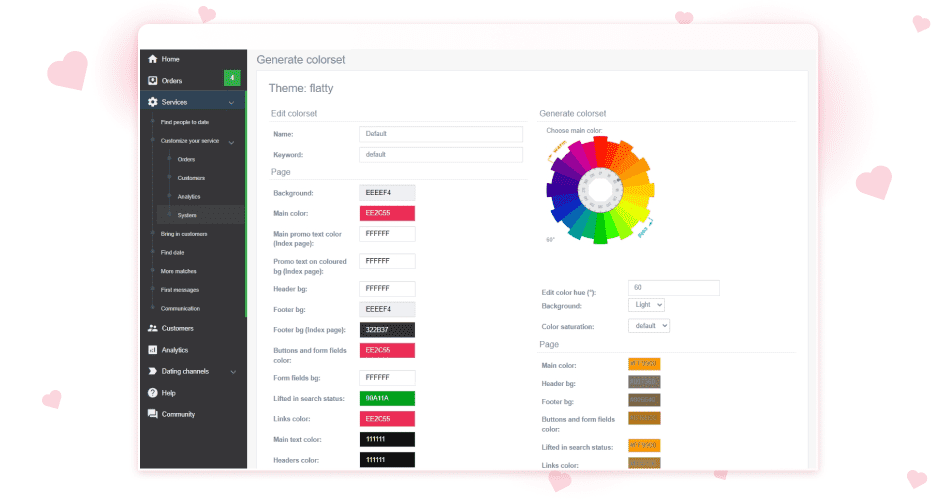Click the Customers people icon
The width and height of the screenshot is (940, 500).
pos(152,328)
